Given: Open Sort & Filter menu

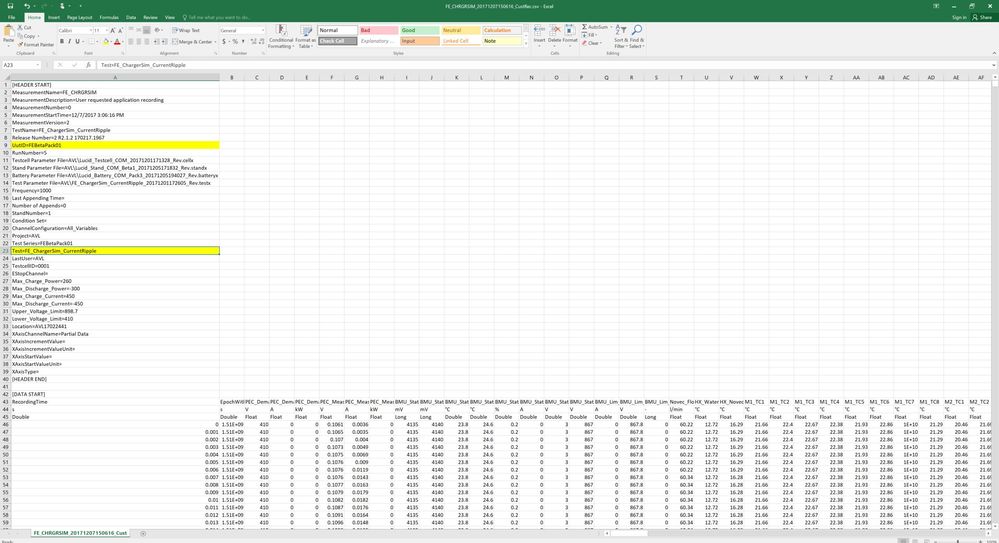Looking at the screenshot, I should pyautogui.click(x=621, y=37).
